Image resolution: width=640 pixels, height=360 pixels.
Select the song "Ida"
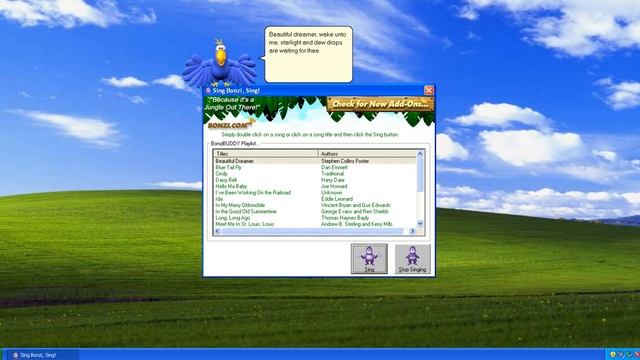point(219,199)
